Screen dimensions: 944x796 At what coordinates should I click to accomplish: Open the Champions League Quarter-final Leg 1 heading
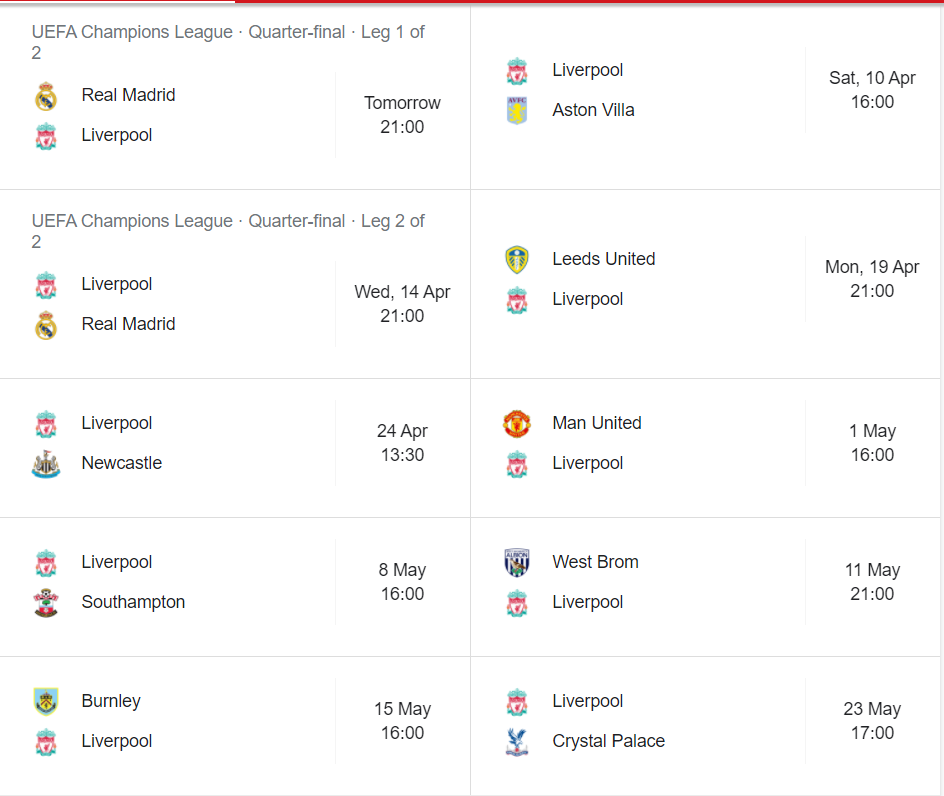tap(228, 42)
